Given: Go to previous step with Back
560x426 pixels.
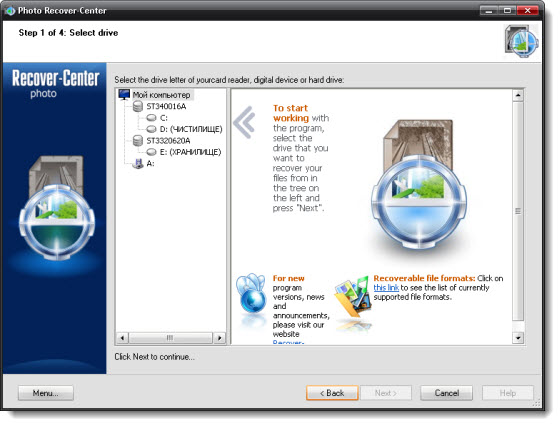Looking at the screenshot, I should [332, 393].
